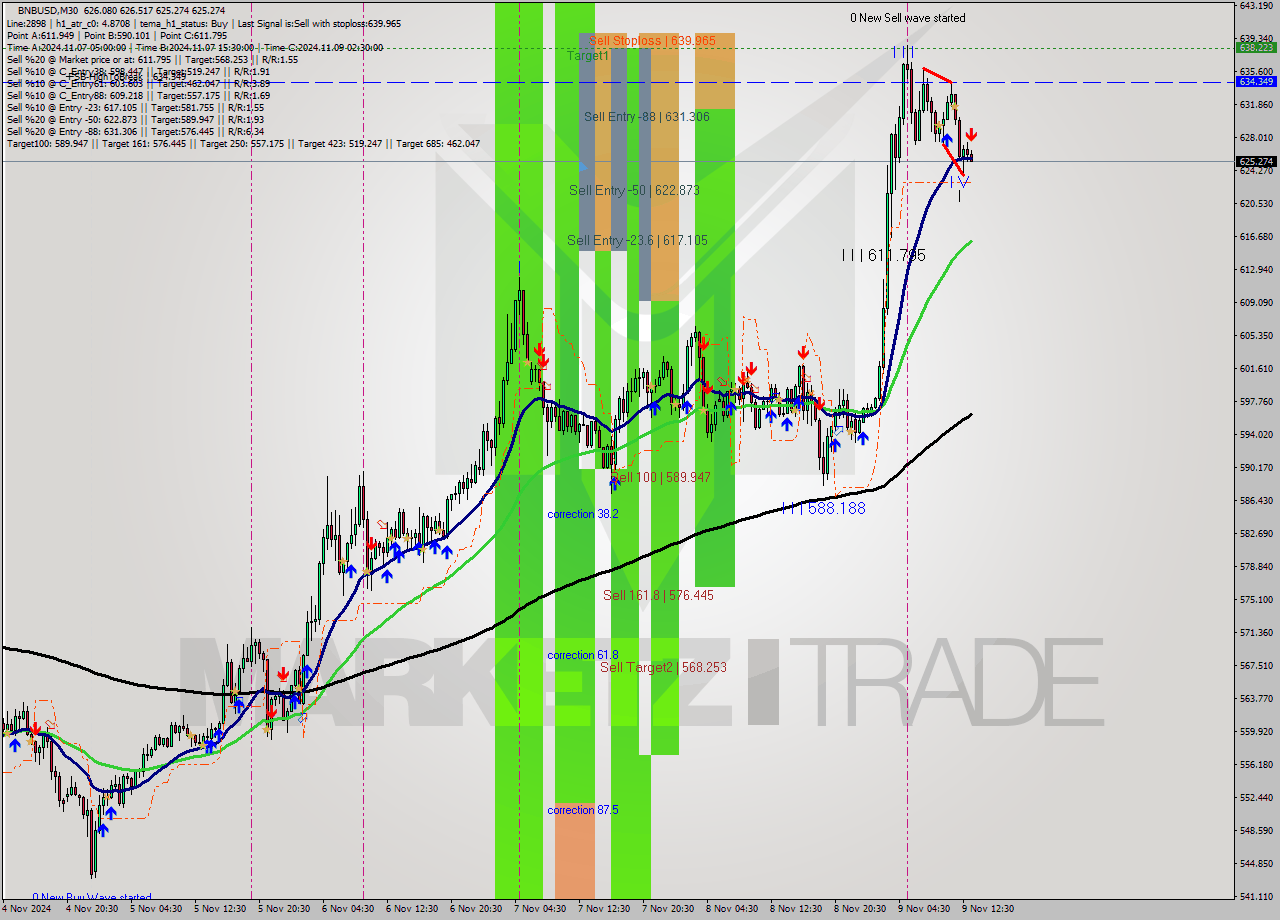Click '8 Nov 20:30' on the time axis
The image size is (1280, 920).
860,909
